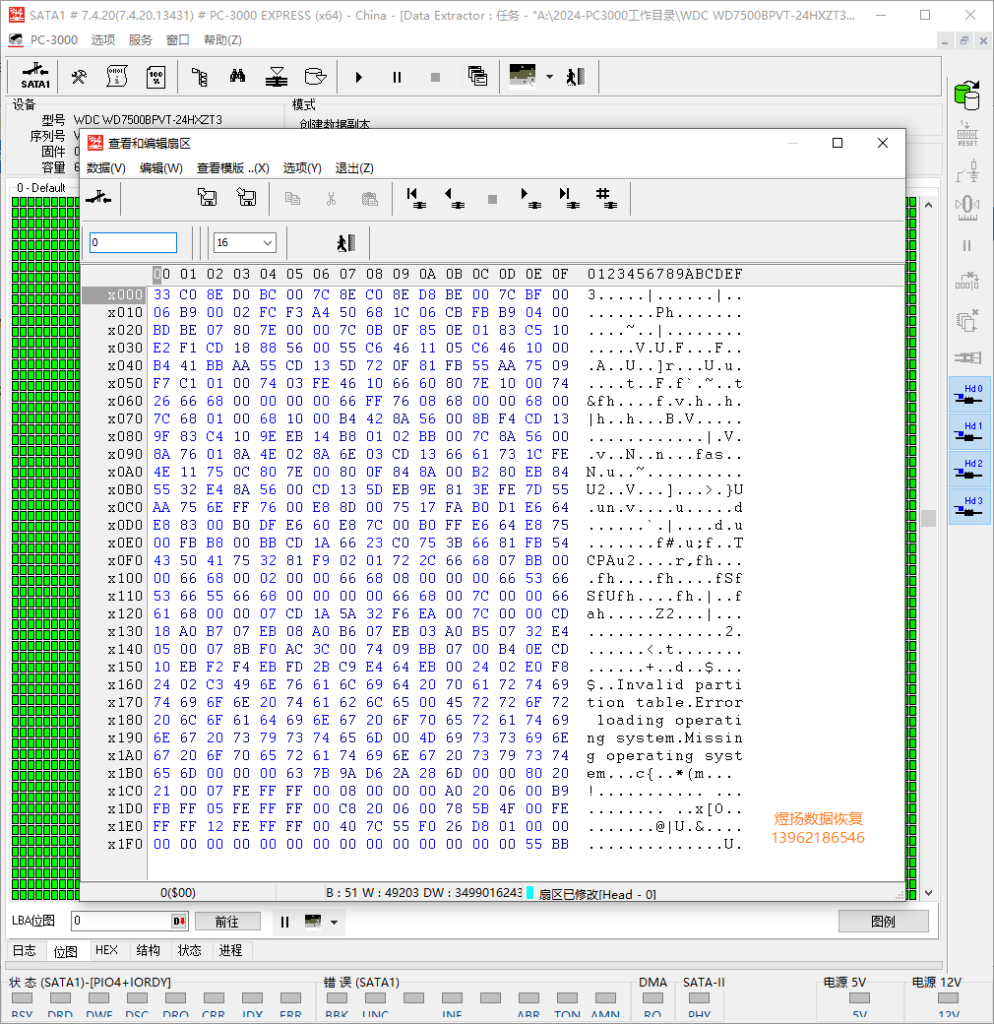This screenshot has width=994, height=1024.
Task: Click the 前往 go button
Action: [227, 921]
